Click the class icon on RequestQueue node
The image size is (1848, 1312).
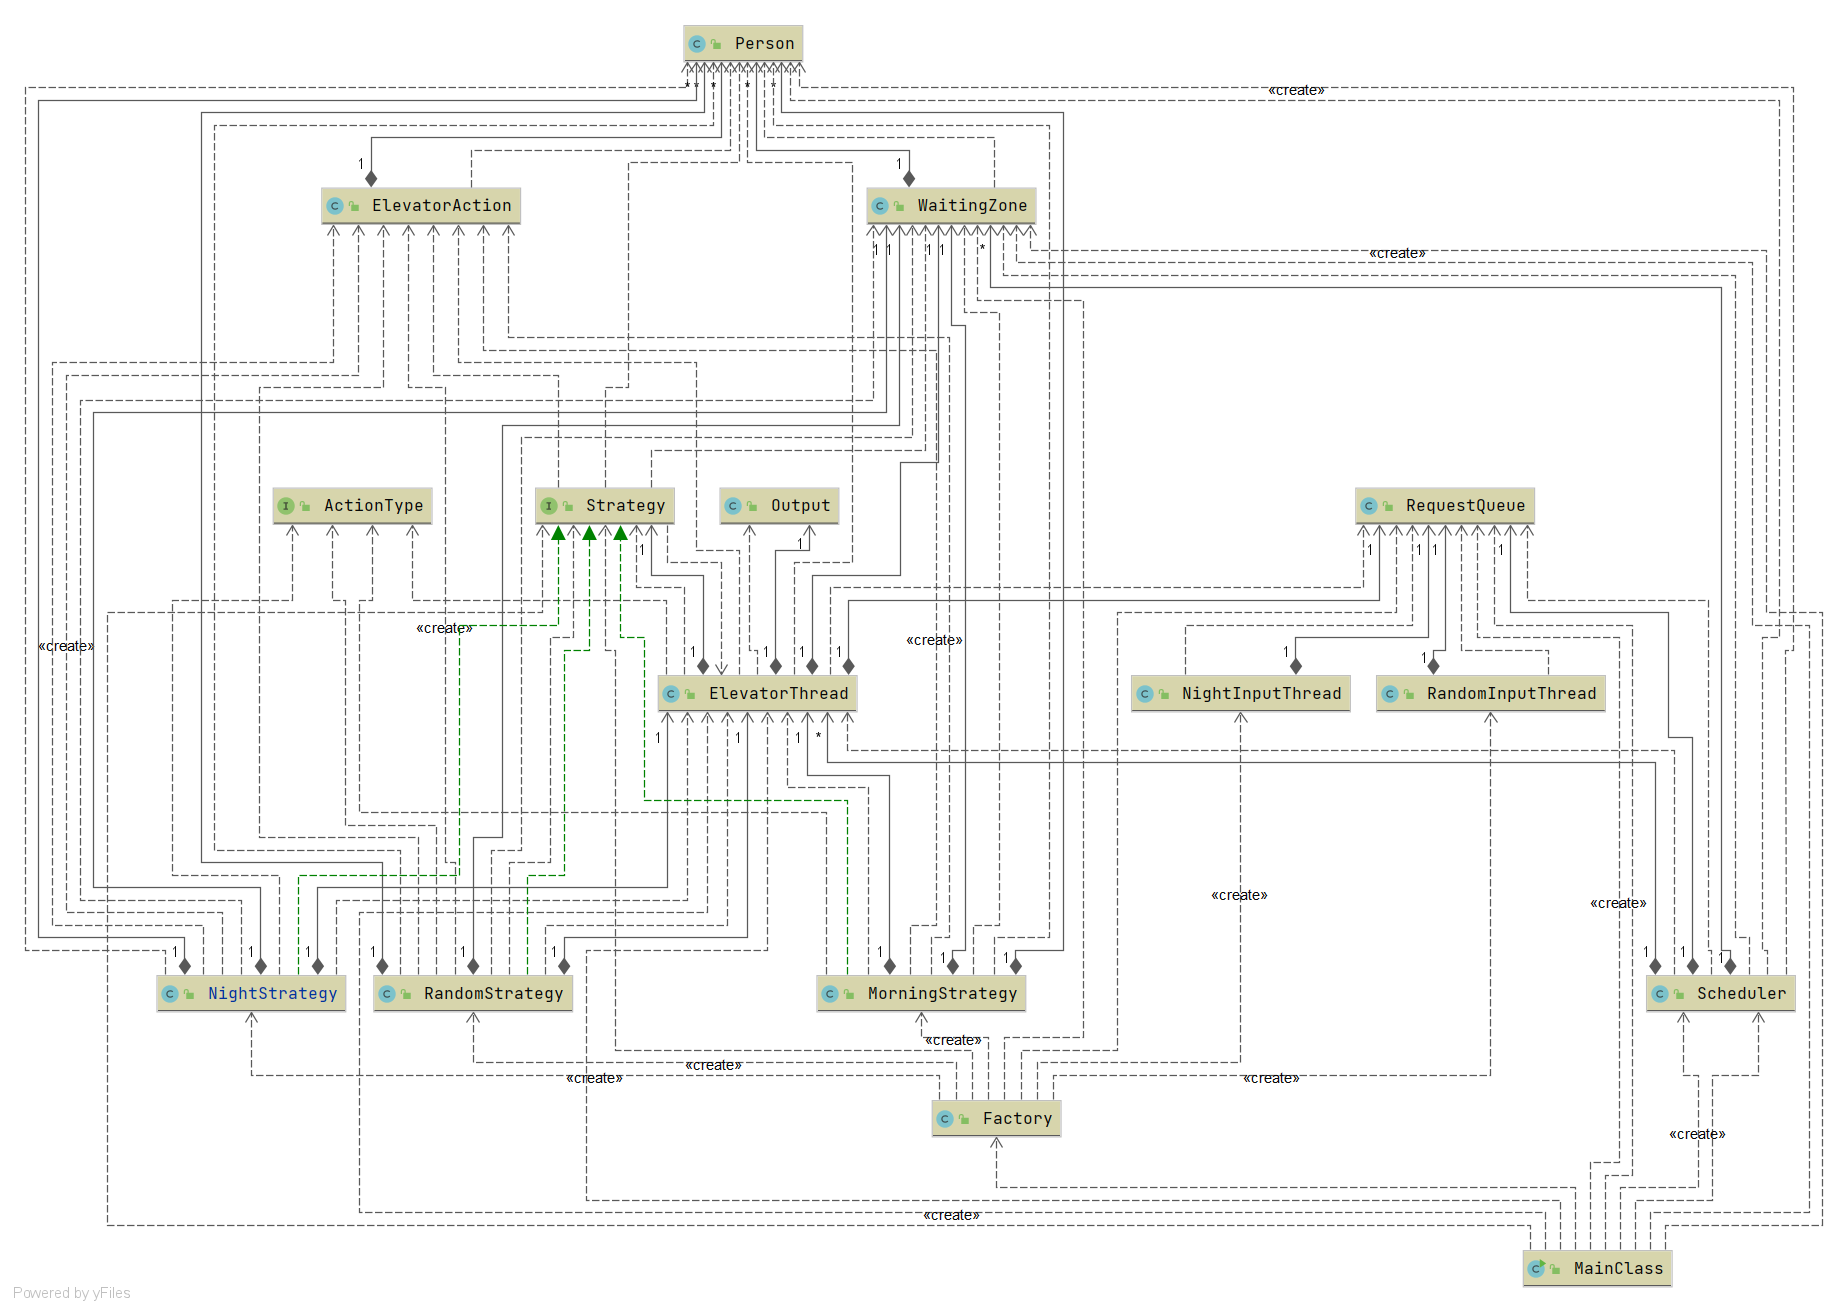(x=1369, y=506)
